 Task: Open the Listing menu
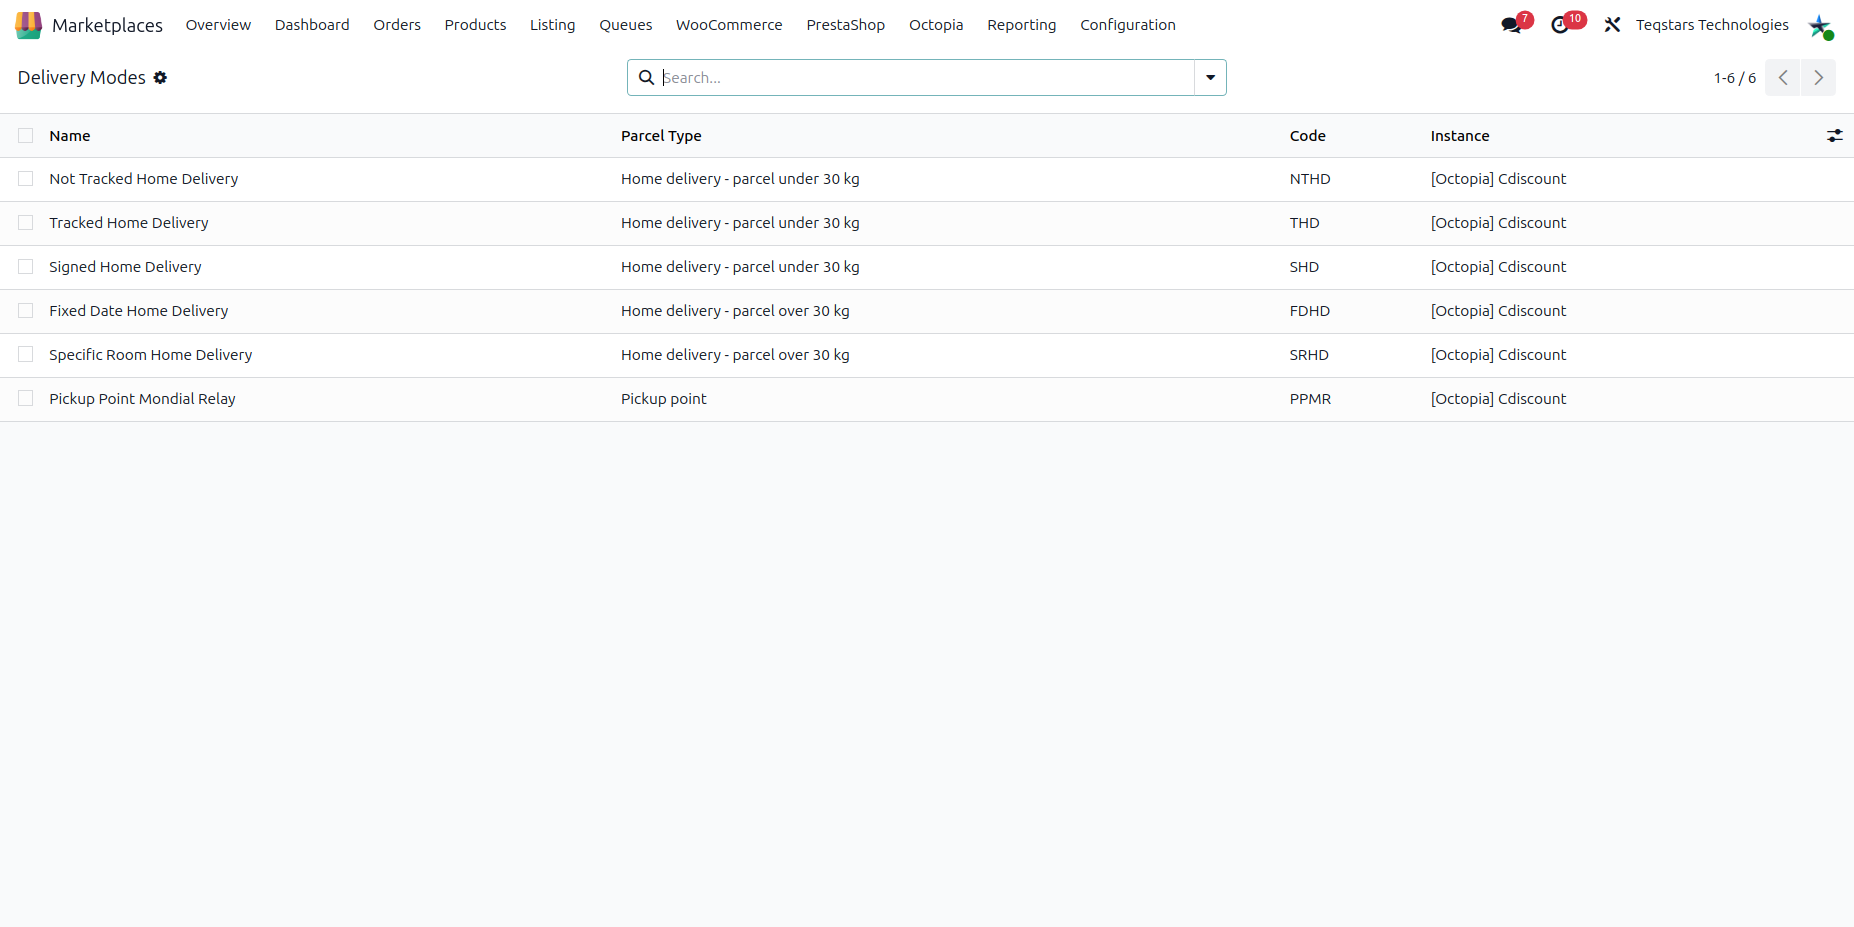tap(552, 25)
